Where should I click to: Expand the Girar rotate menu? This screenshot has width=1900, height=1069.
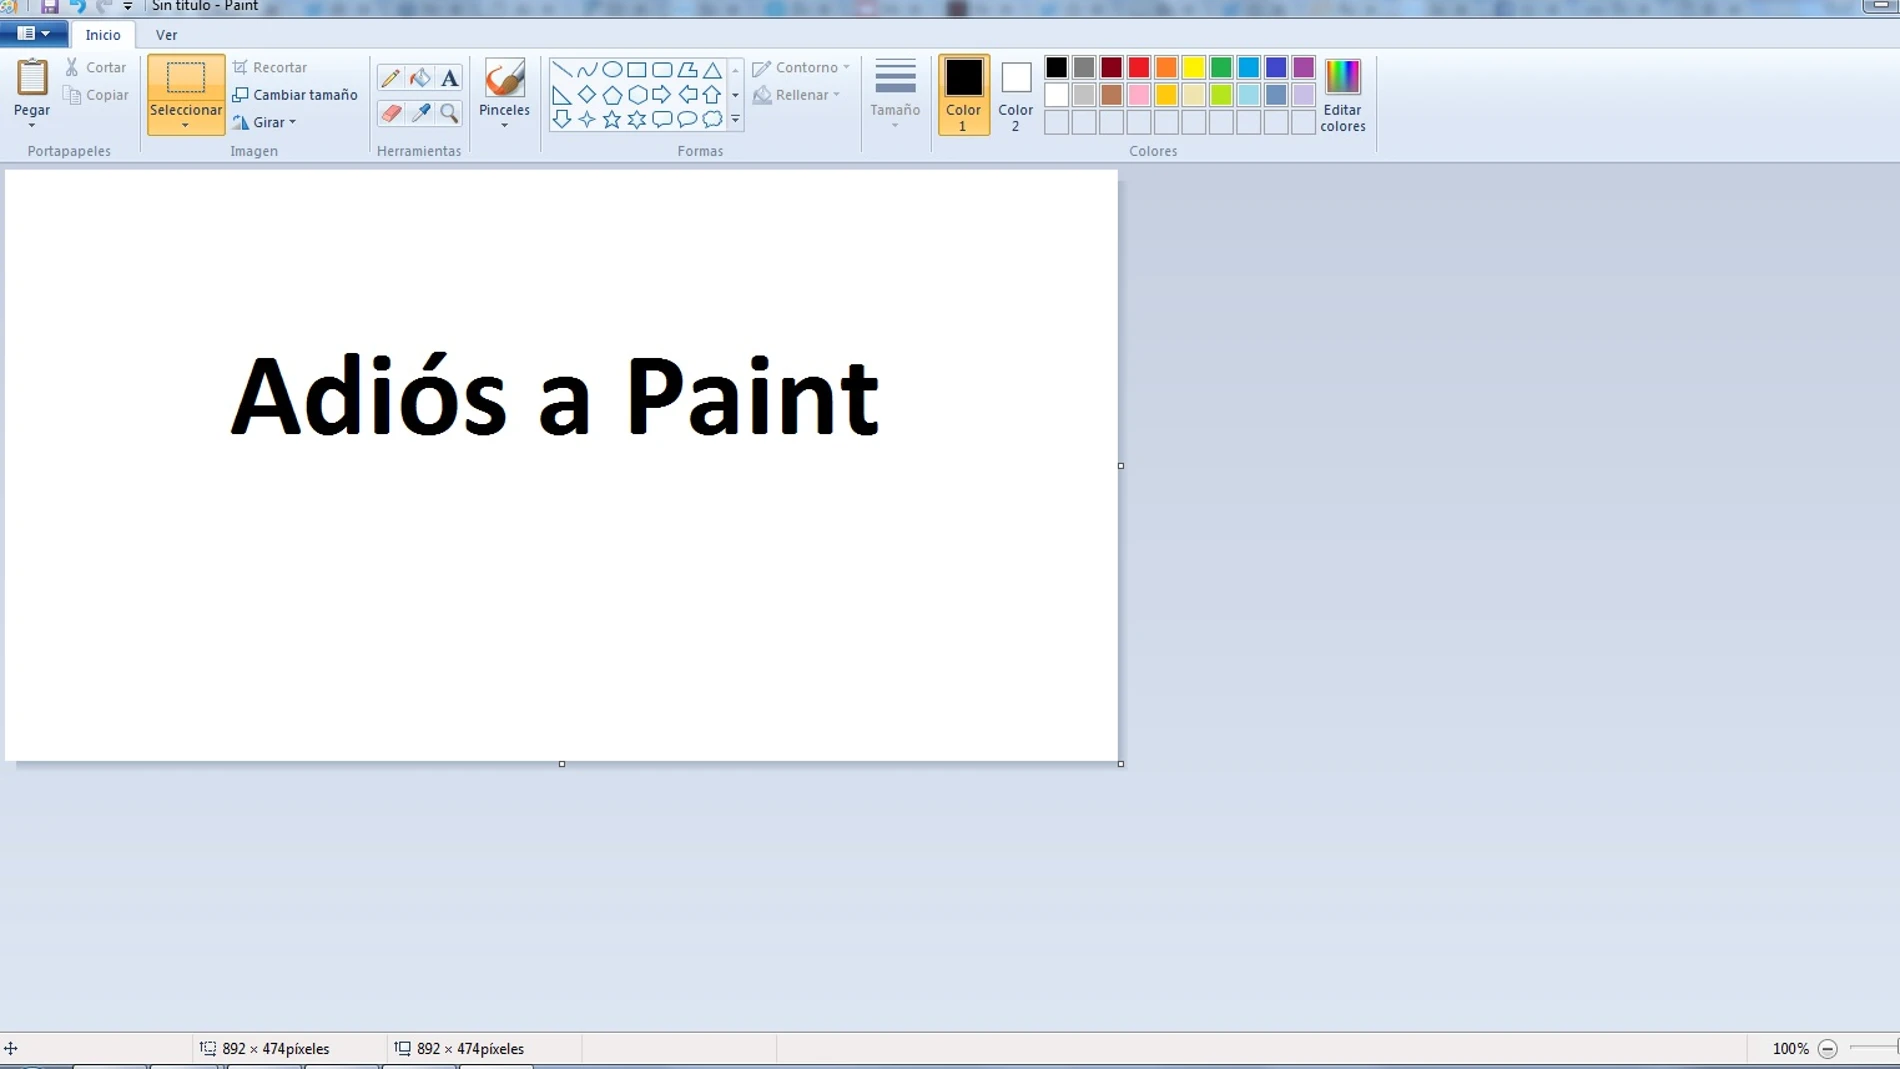265,122
